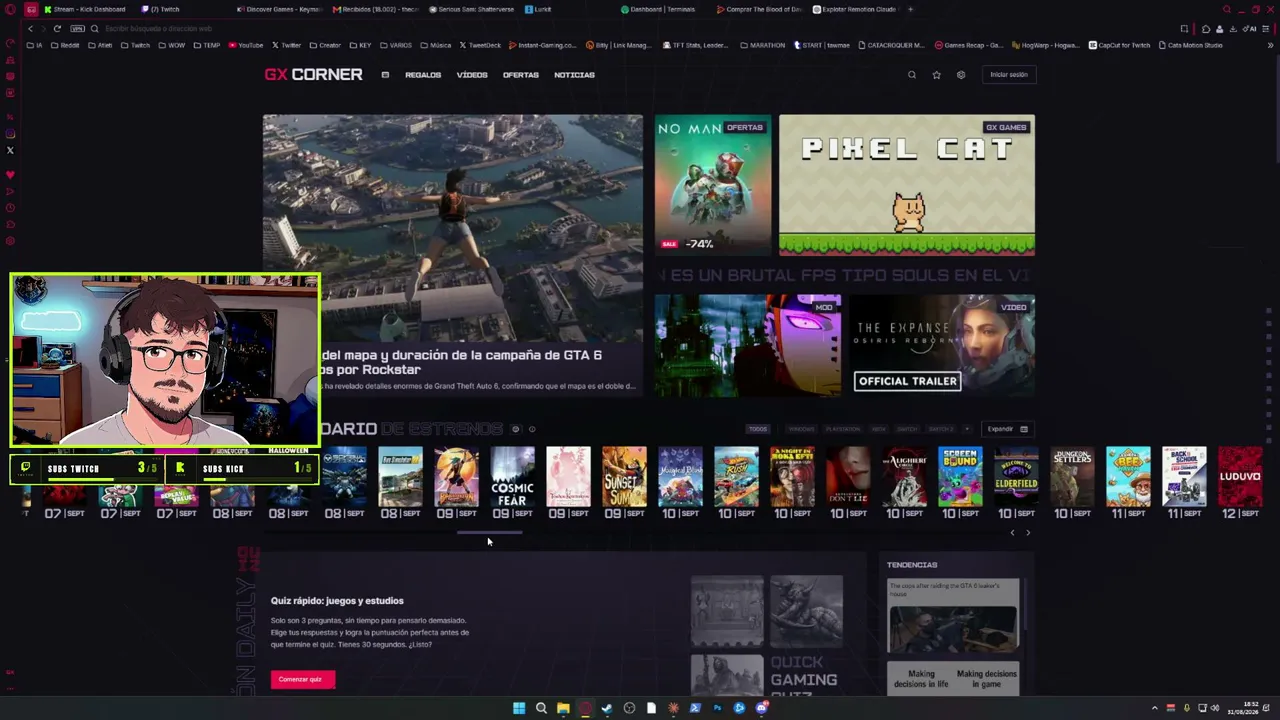This screenshot has height=720, width=1280.
Task: Open the CapCut for Twitch bookmark
Action: [1119, 45]
